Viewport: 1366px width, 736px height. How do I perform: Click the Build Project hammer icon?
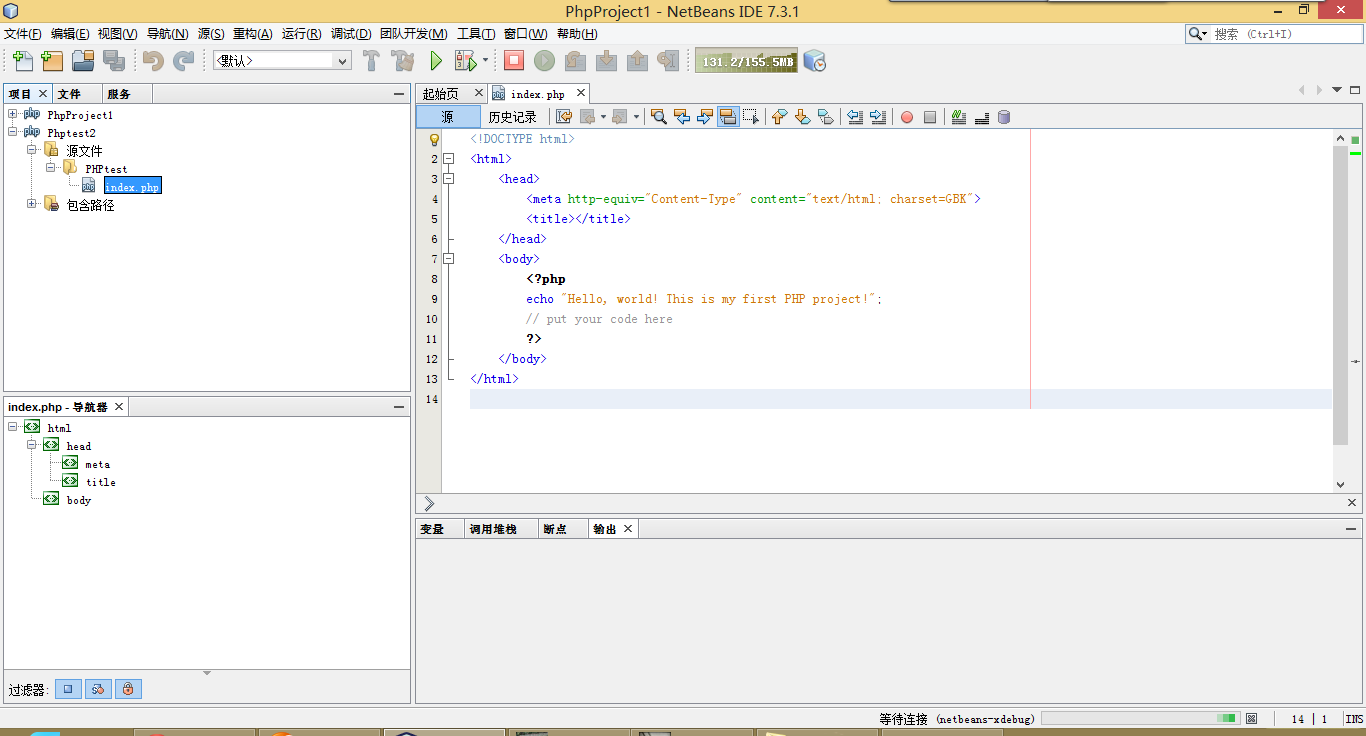[371, 61]
